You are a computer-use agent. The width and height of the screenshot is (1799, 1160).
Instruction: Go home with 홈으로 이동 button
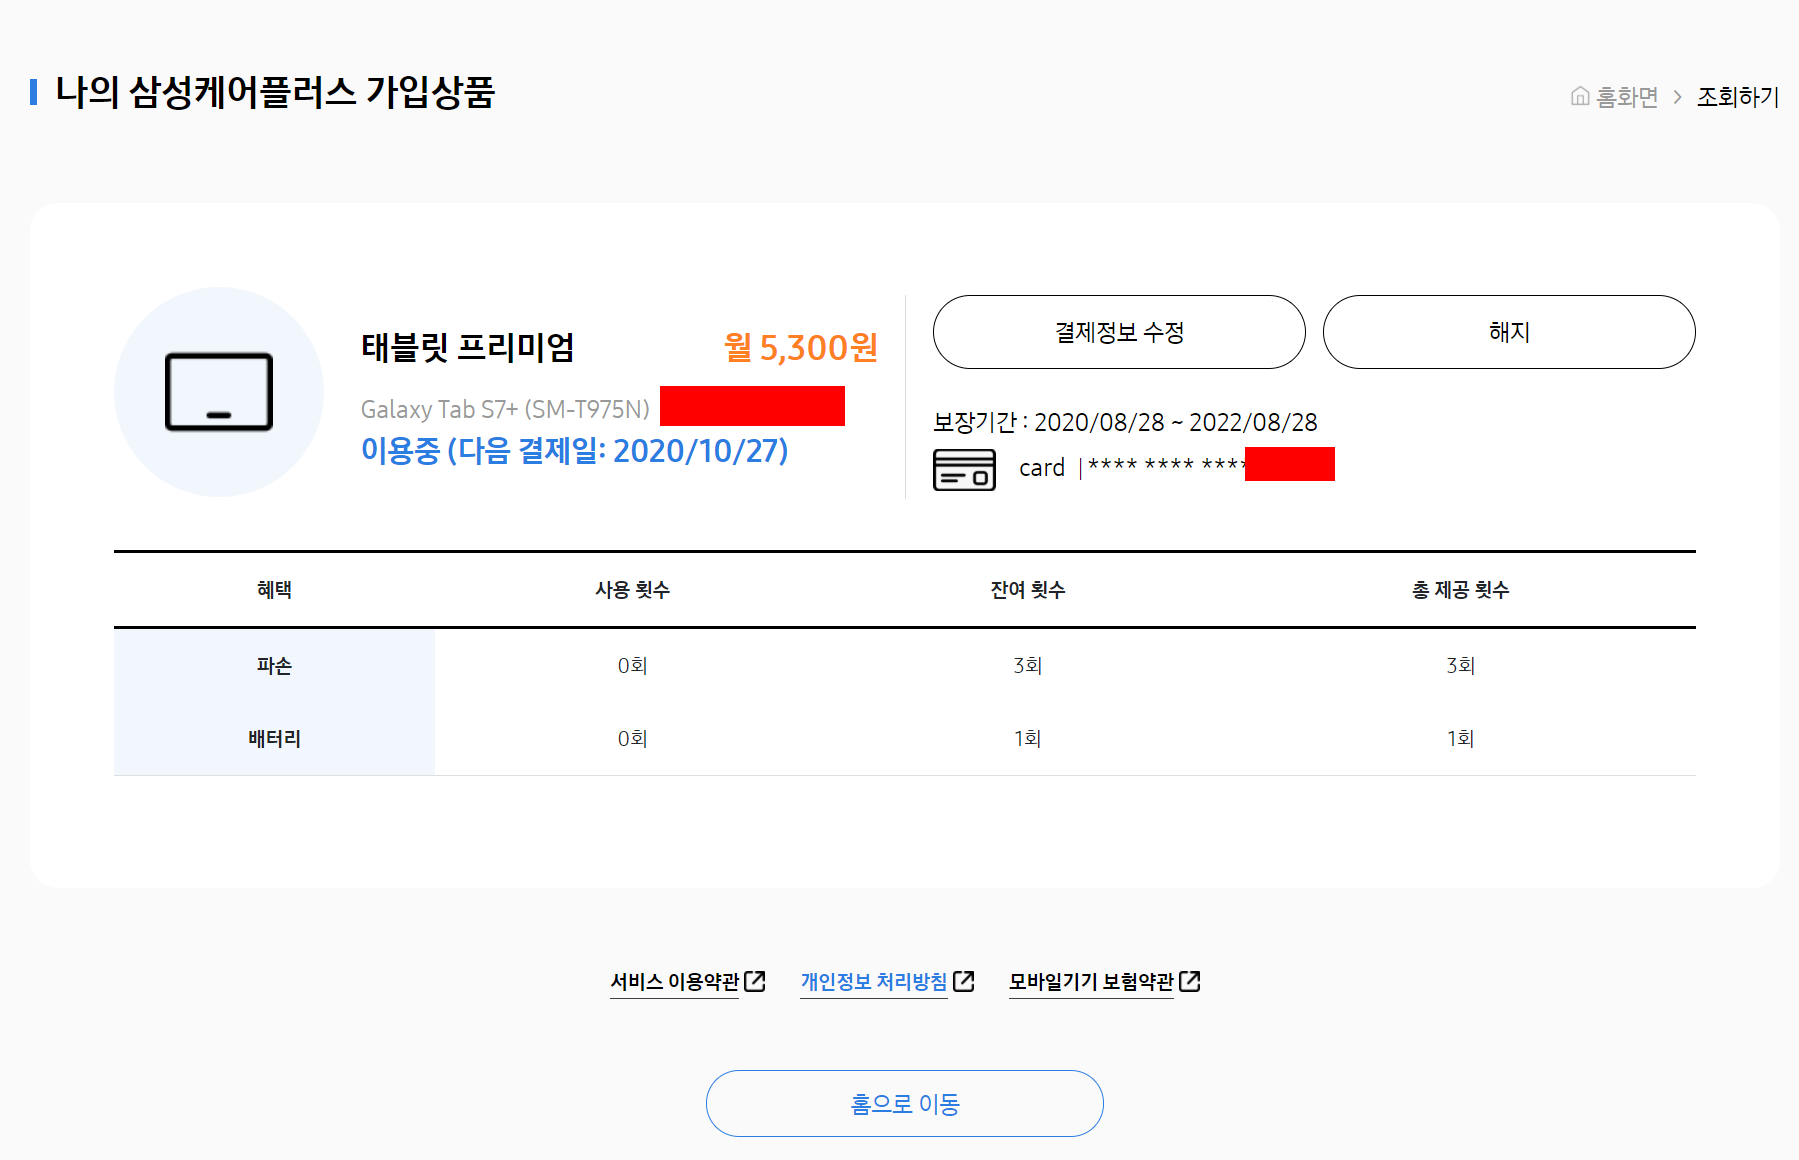pos(904,1103)
